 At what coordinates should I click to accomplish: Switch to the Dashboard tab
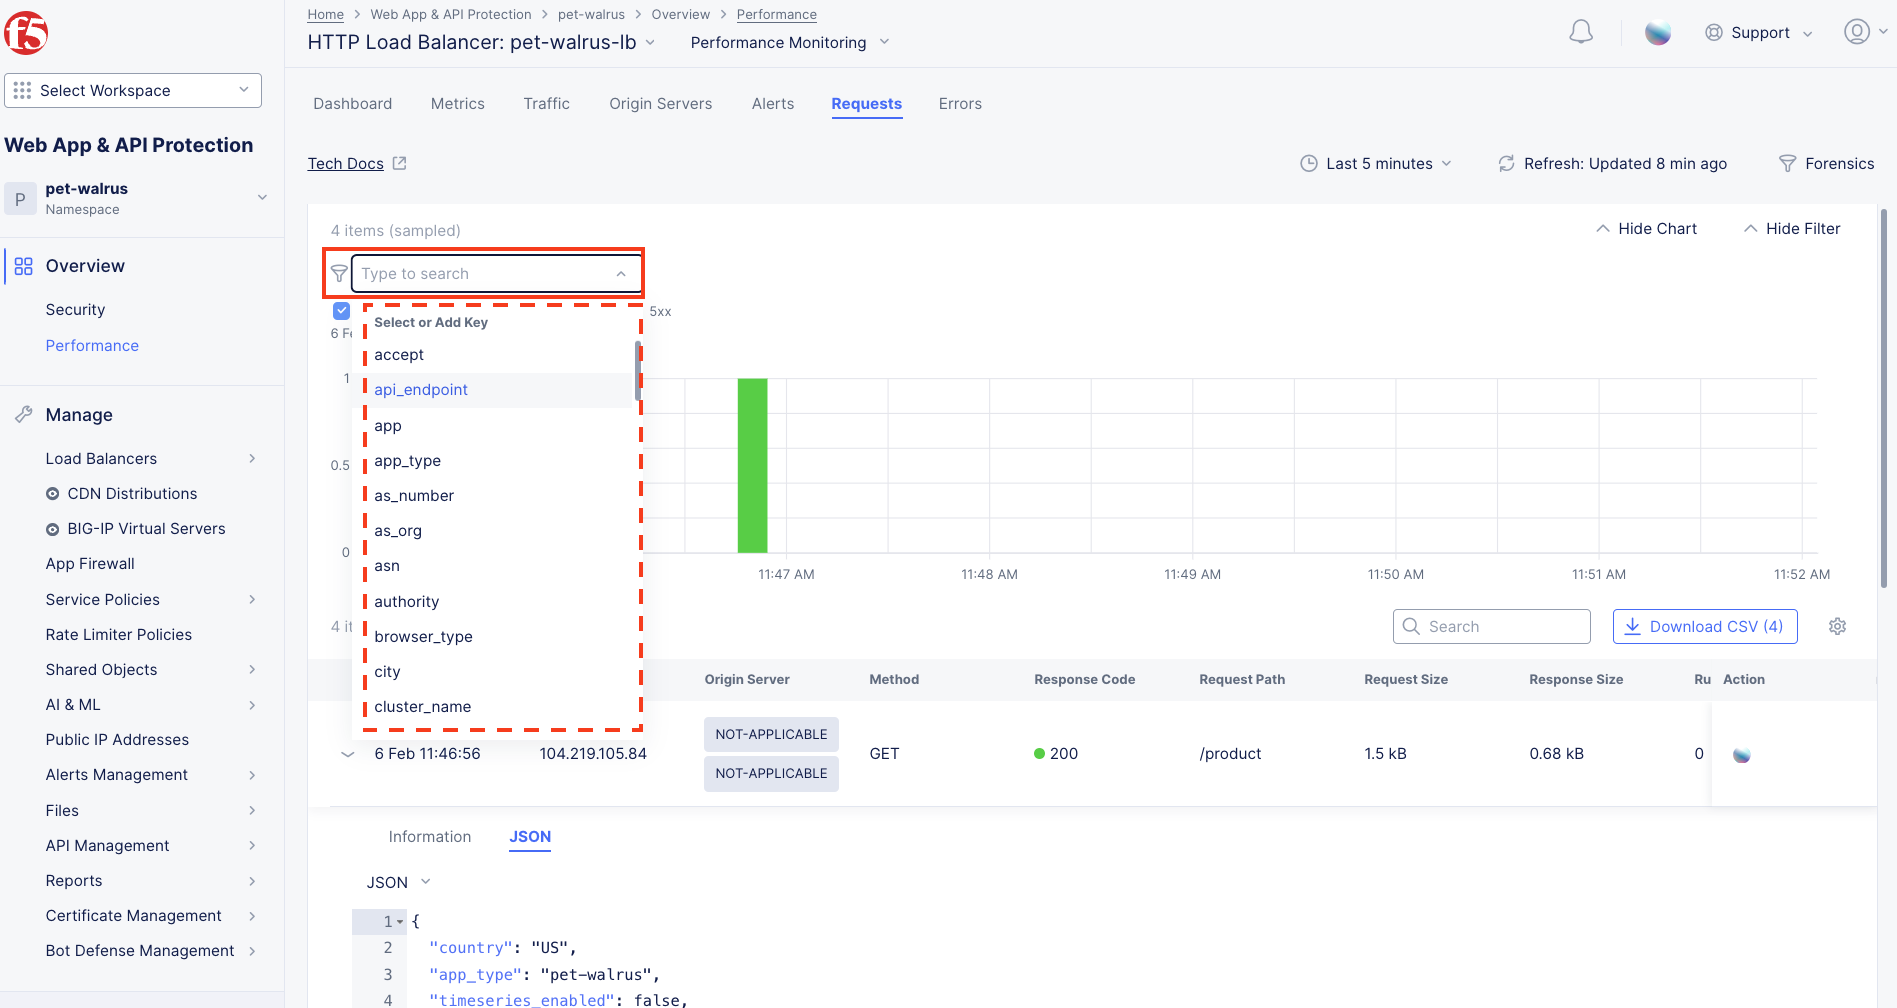pos(352,104)
